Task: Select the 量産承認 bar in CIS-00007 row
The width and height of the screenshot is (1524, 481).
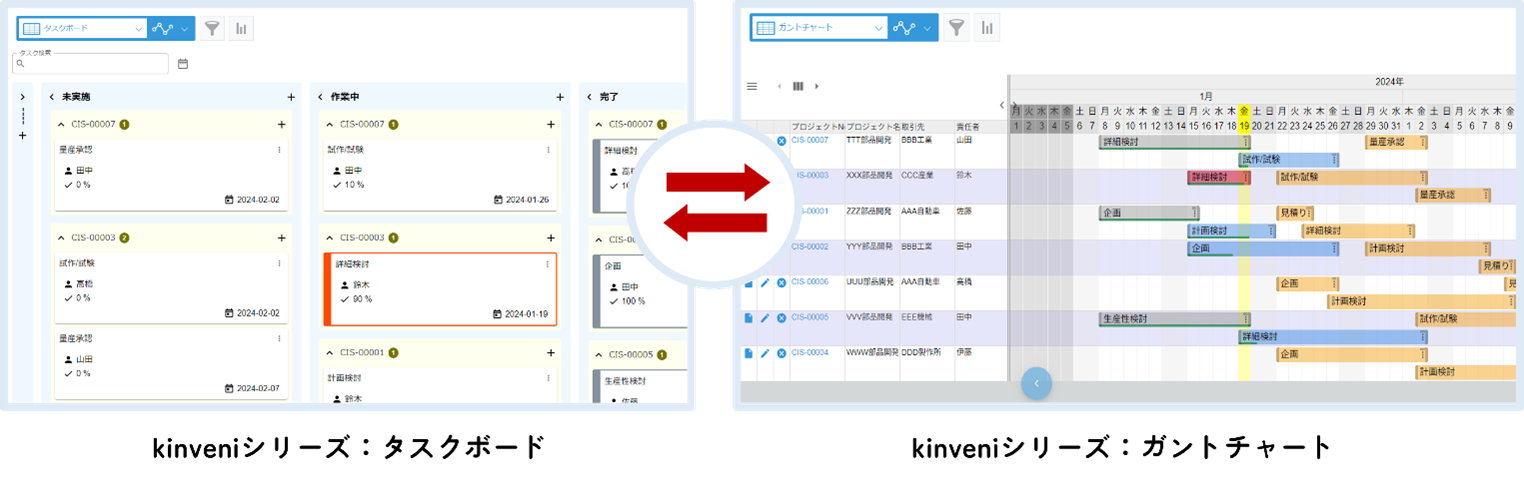Action: (x=1396, y=142)
